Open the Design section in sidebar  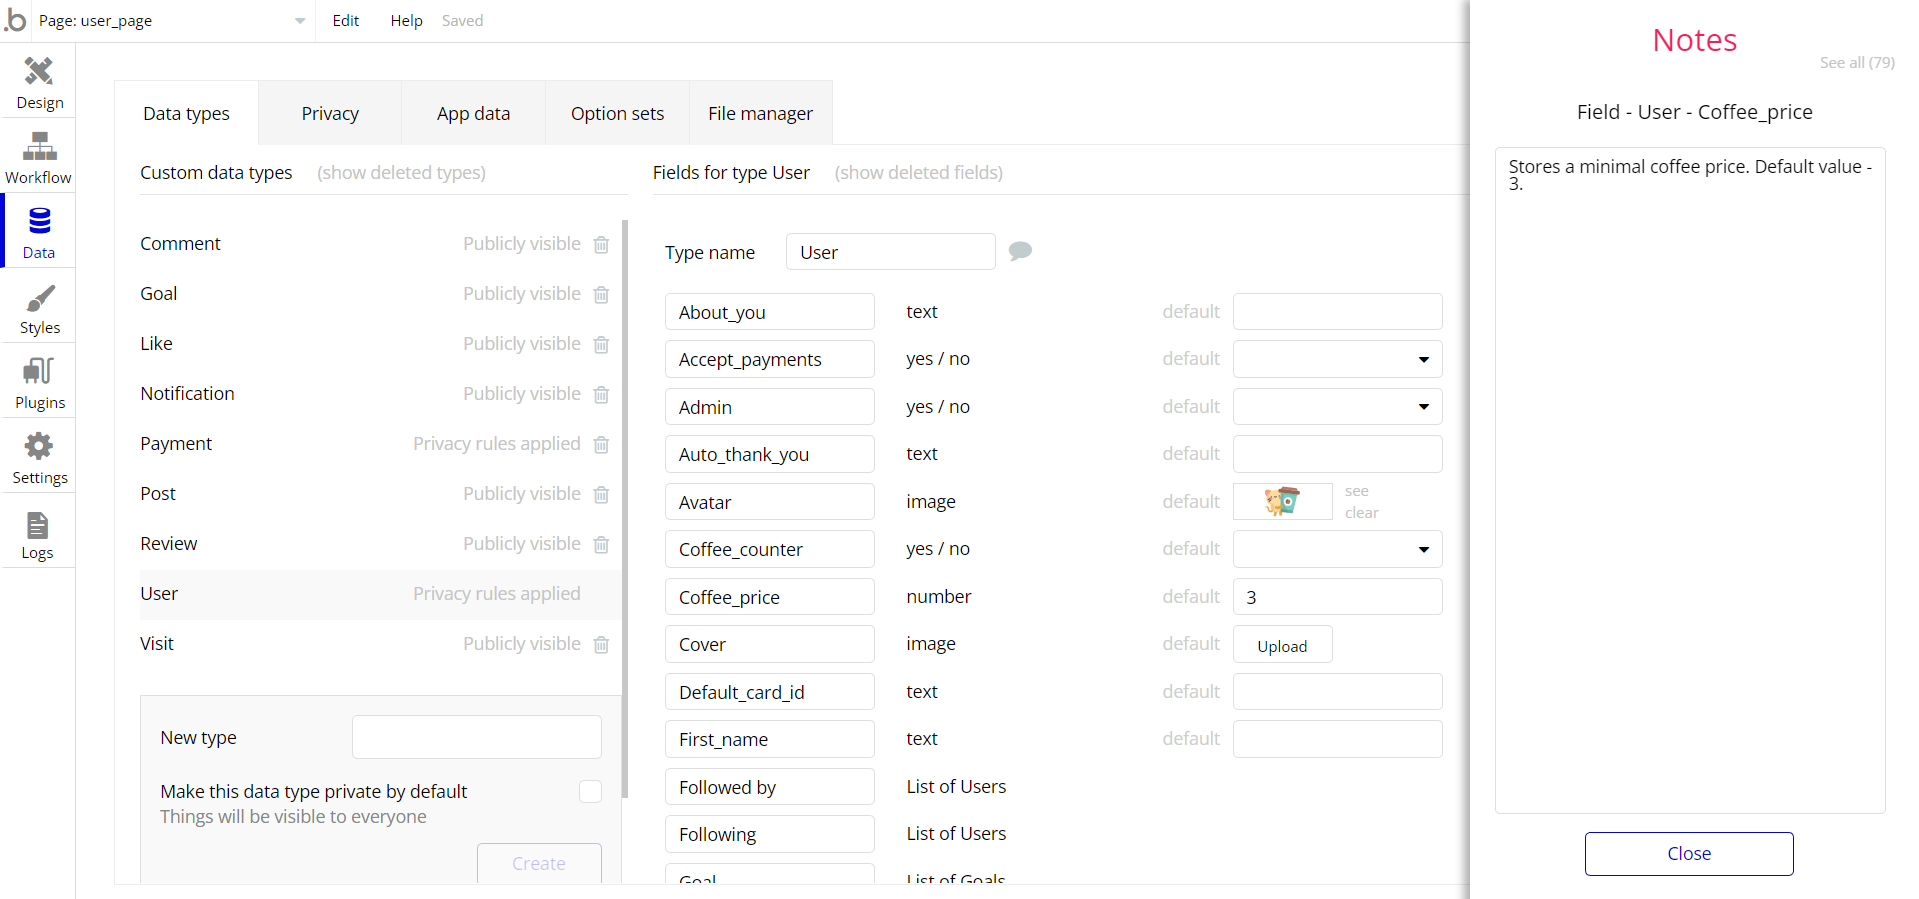(x=39, y=82)
